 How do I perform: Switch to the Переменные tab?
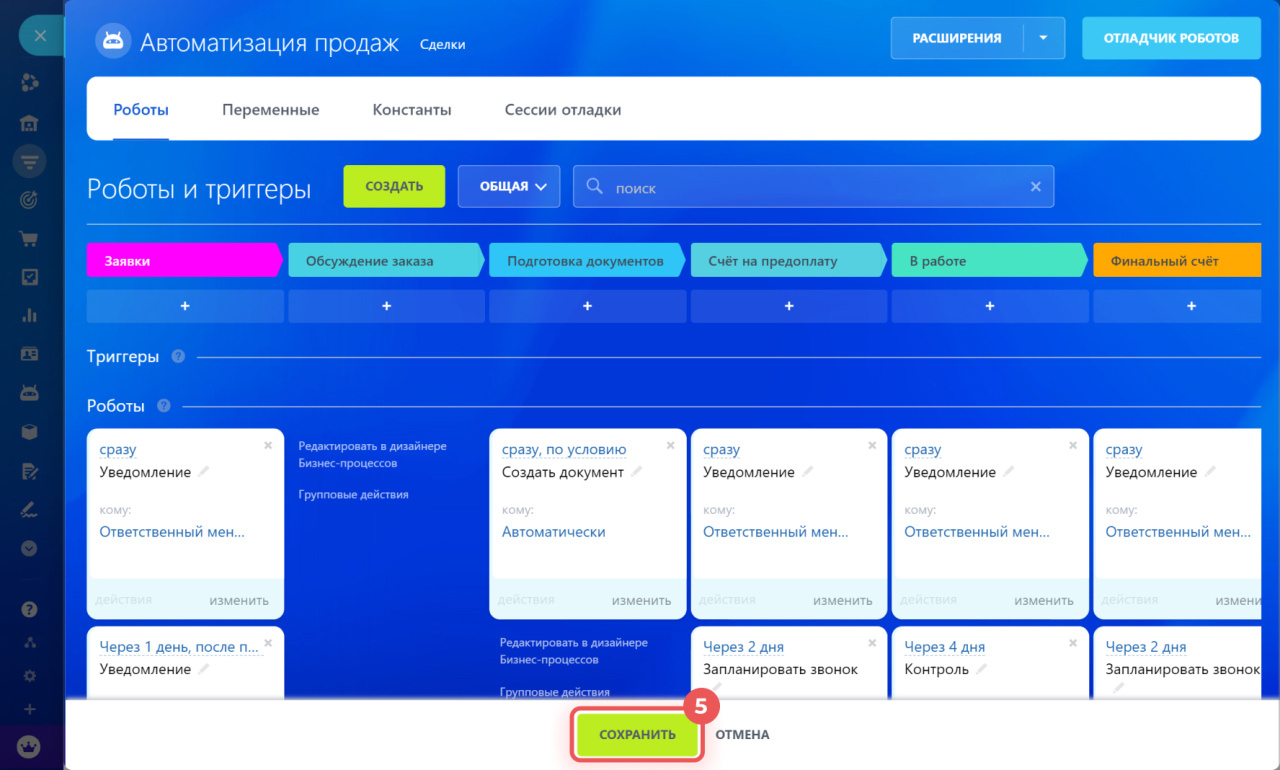(x=270, y=110)
